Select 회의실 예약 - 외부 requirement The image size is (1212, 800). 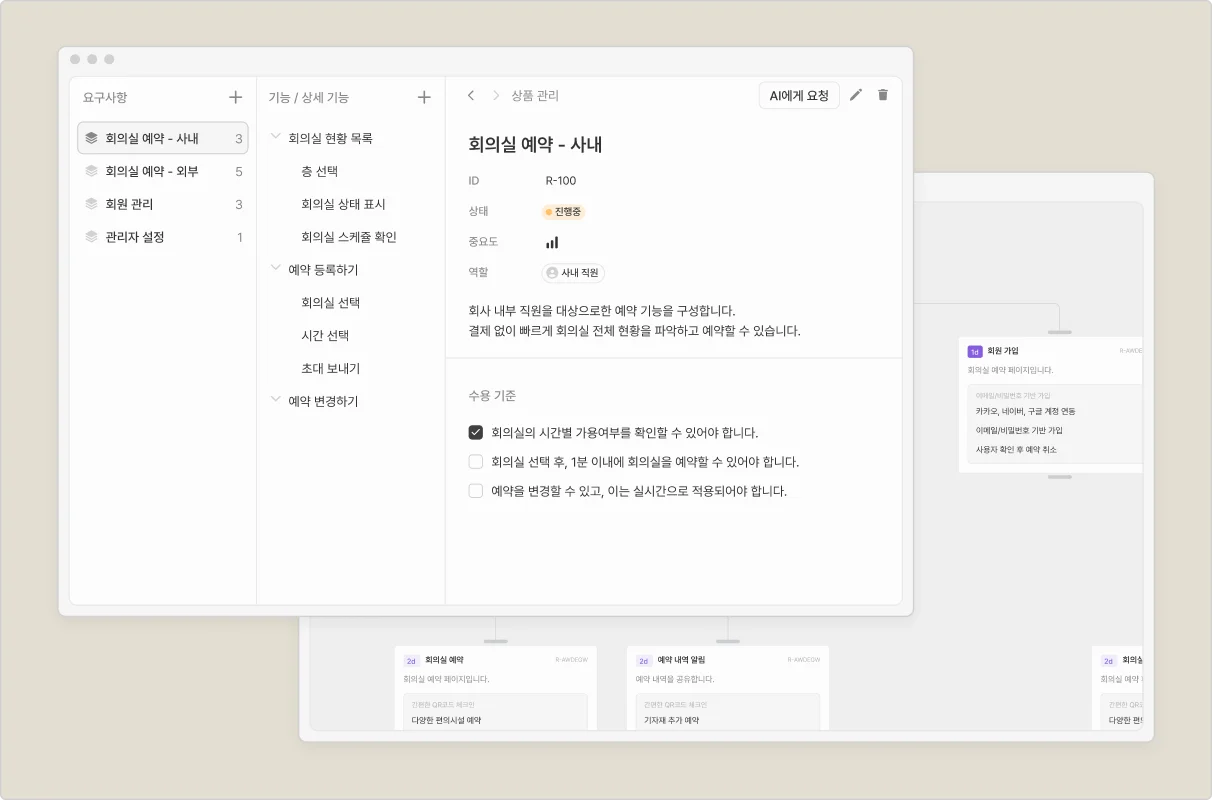click(x=152, y=172)
